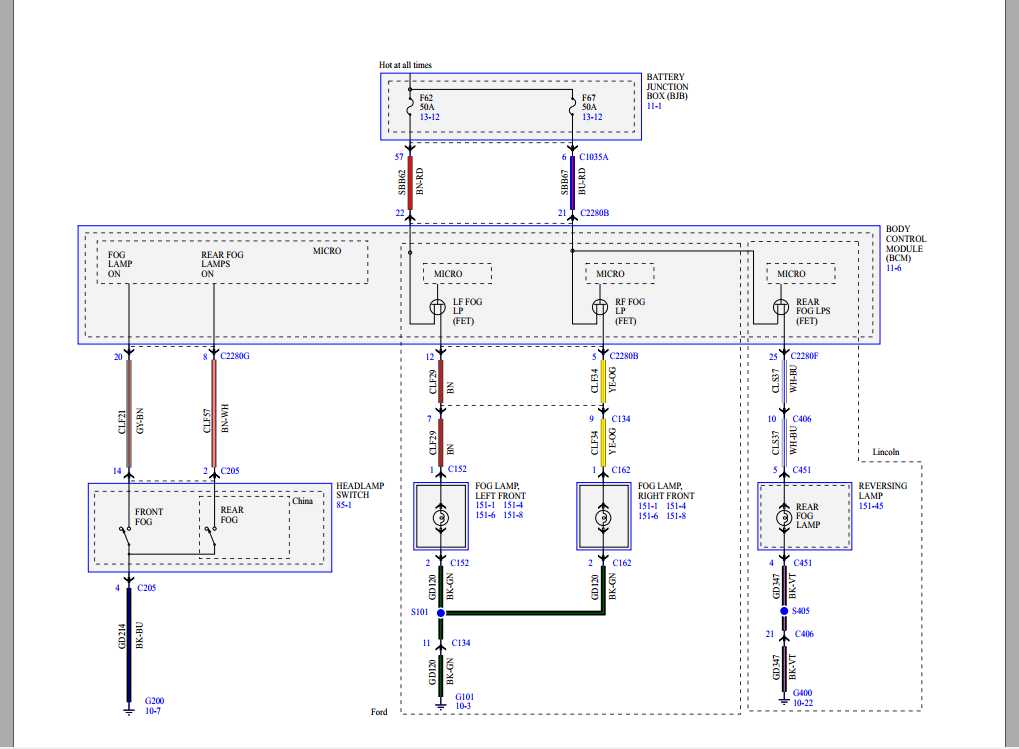Screen dimensions: 1019x749
Task: Click the C2280B label next to pin 5
Action: point(624,356)
